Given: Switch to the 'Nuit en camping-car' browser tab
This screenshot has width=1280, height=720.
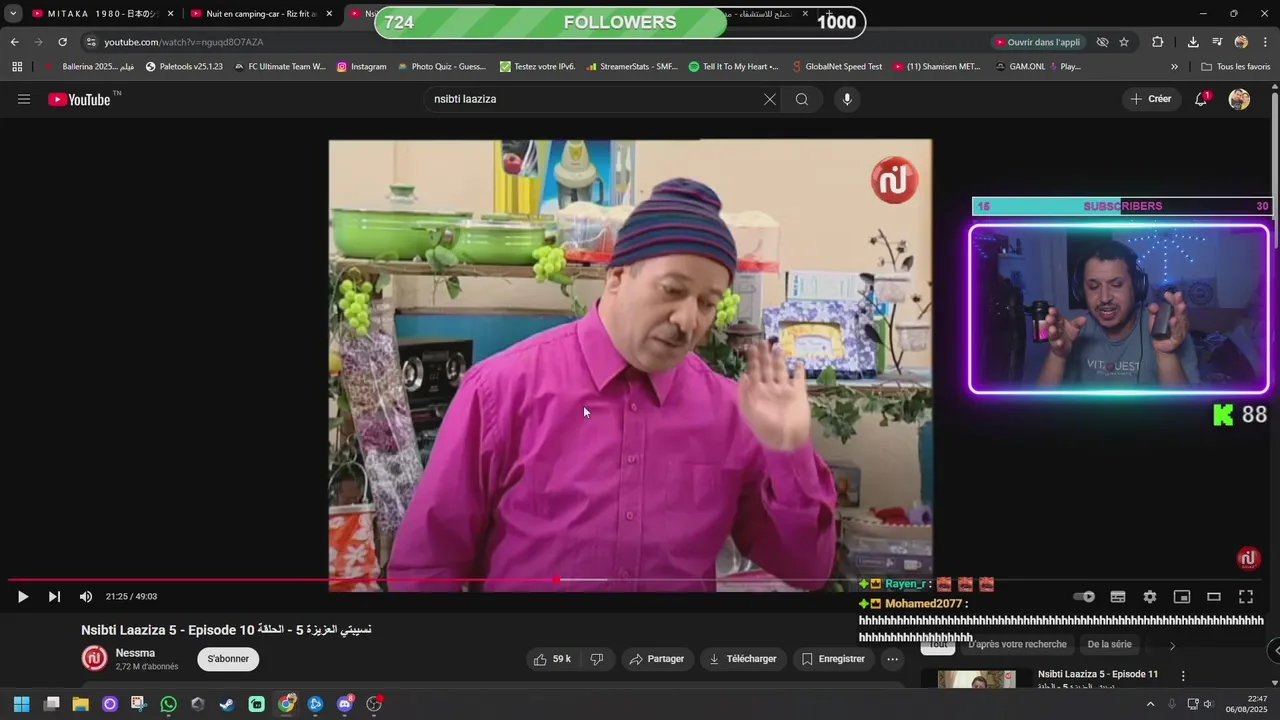Looking at the screenshot, I should 262,14.
